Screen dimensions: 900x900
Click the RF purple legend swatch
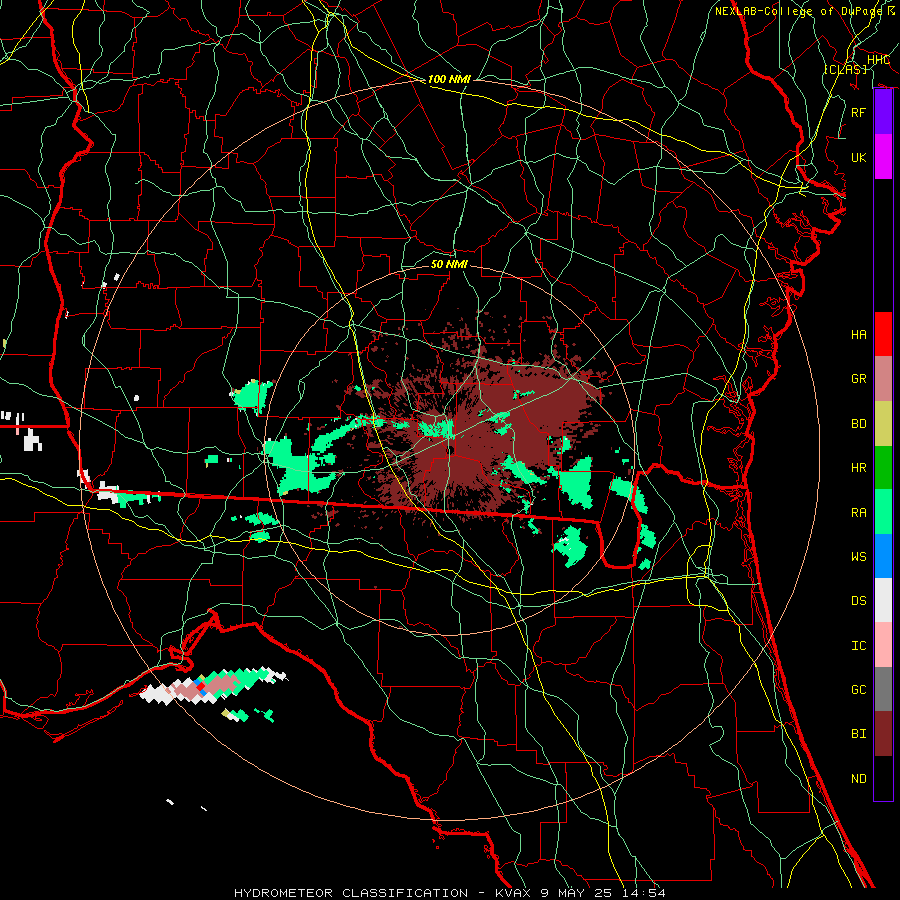883,112
